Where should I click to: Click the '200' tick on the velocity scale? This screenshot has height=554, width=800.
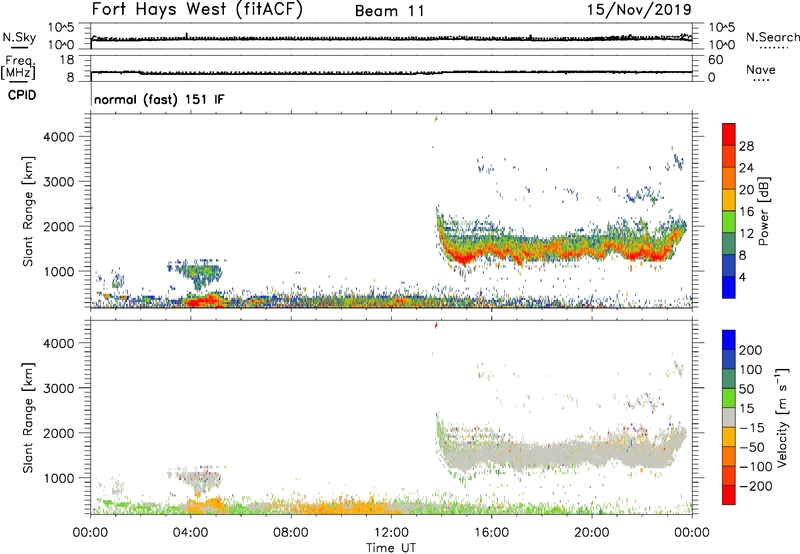coord(751,350)
